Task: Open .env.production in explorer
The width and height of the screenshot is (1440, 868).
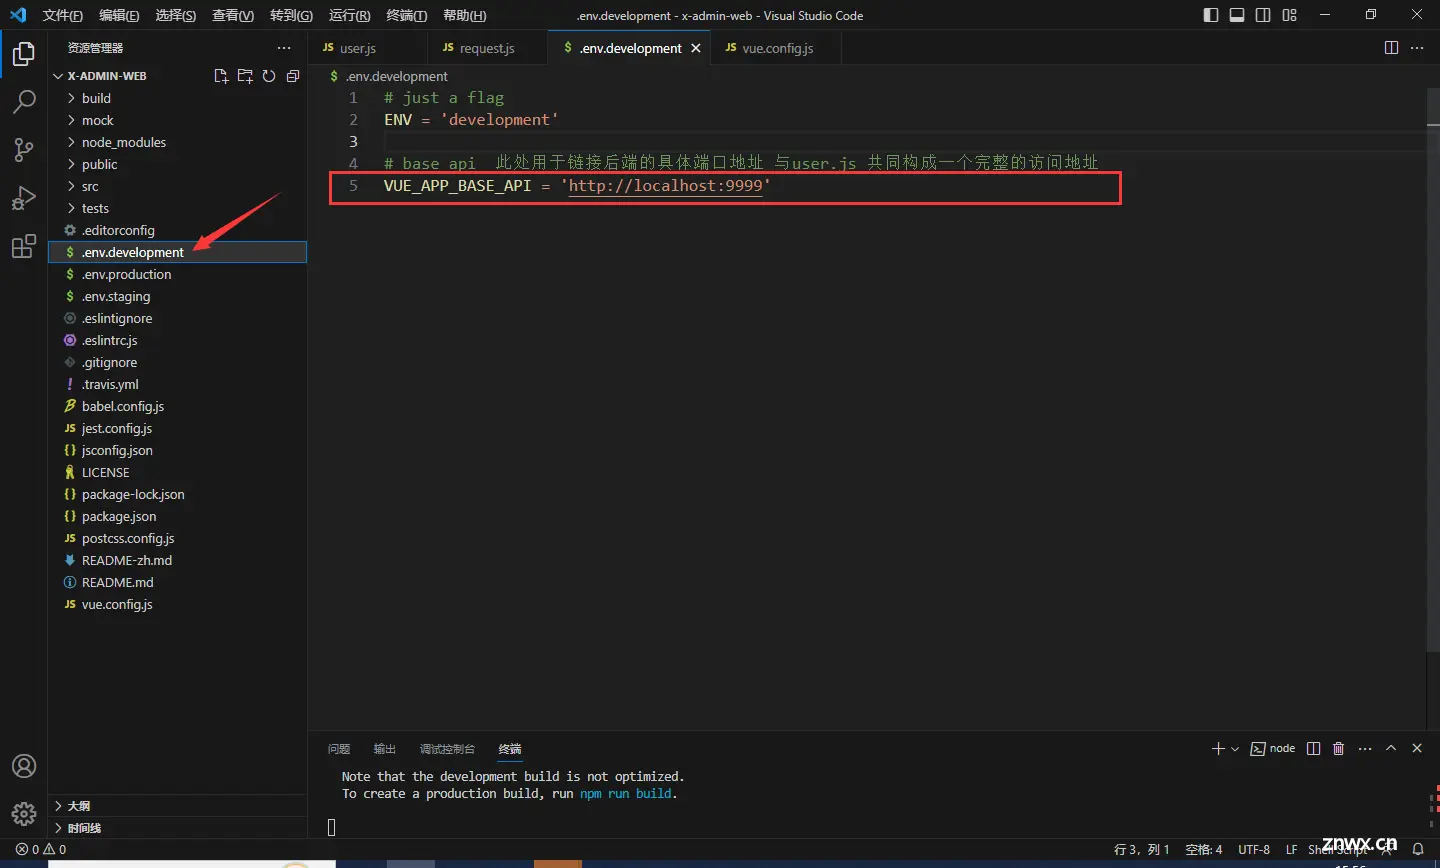Action: pyautogui.click(x=177, y=274)
